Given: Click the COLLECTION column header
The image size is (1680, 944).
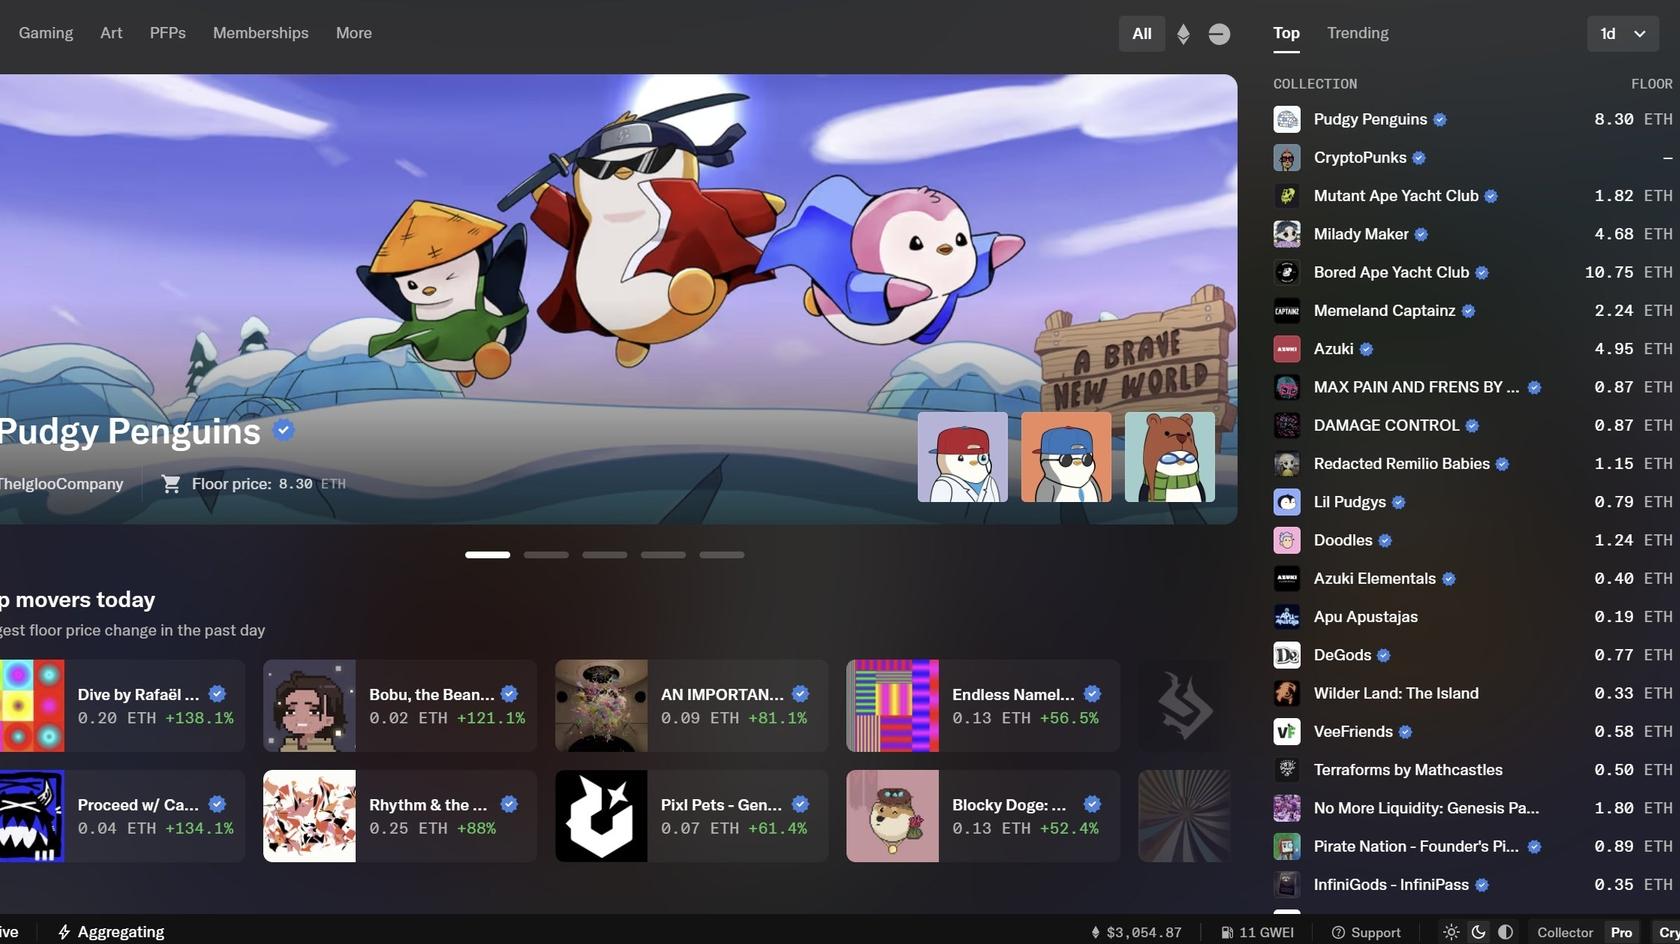Looking at the screenshot, I should coord(1315,84).
